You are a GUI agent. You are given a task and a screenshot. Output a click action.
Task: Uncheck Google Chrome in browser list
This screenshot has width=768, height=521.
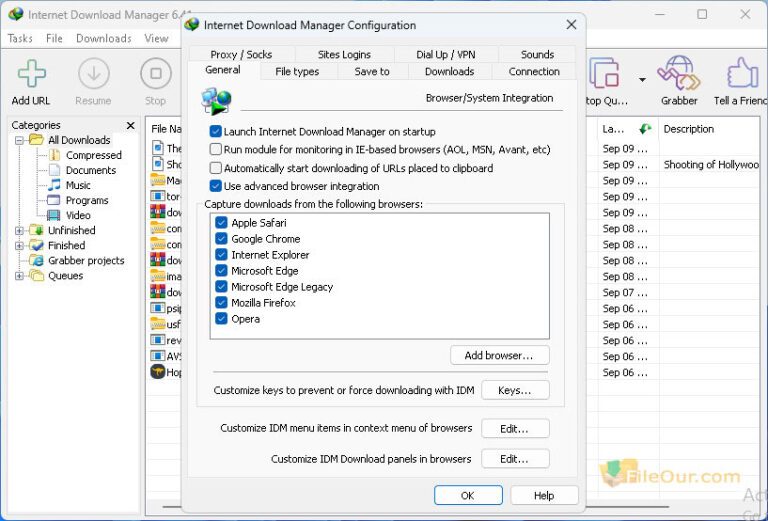click(221, 239)
